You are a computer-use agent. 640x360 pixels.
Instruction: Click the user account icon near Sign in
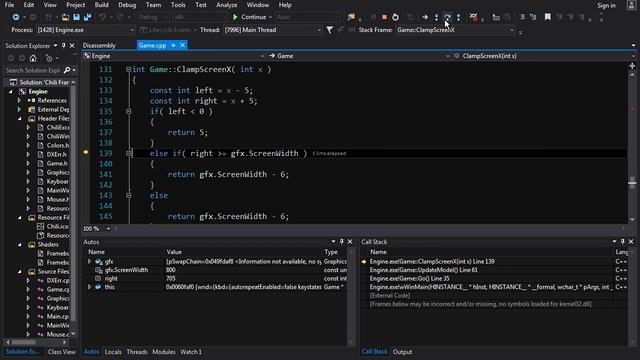click(631, 5)
